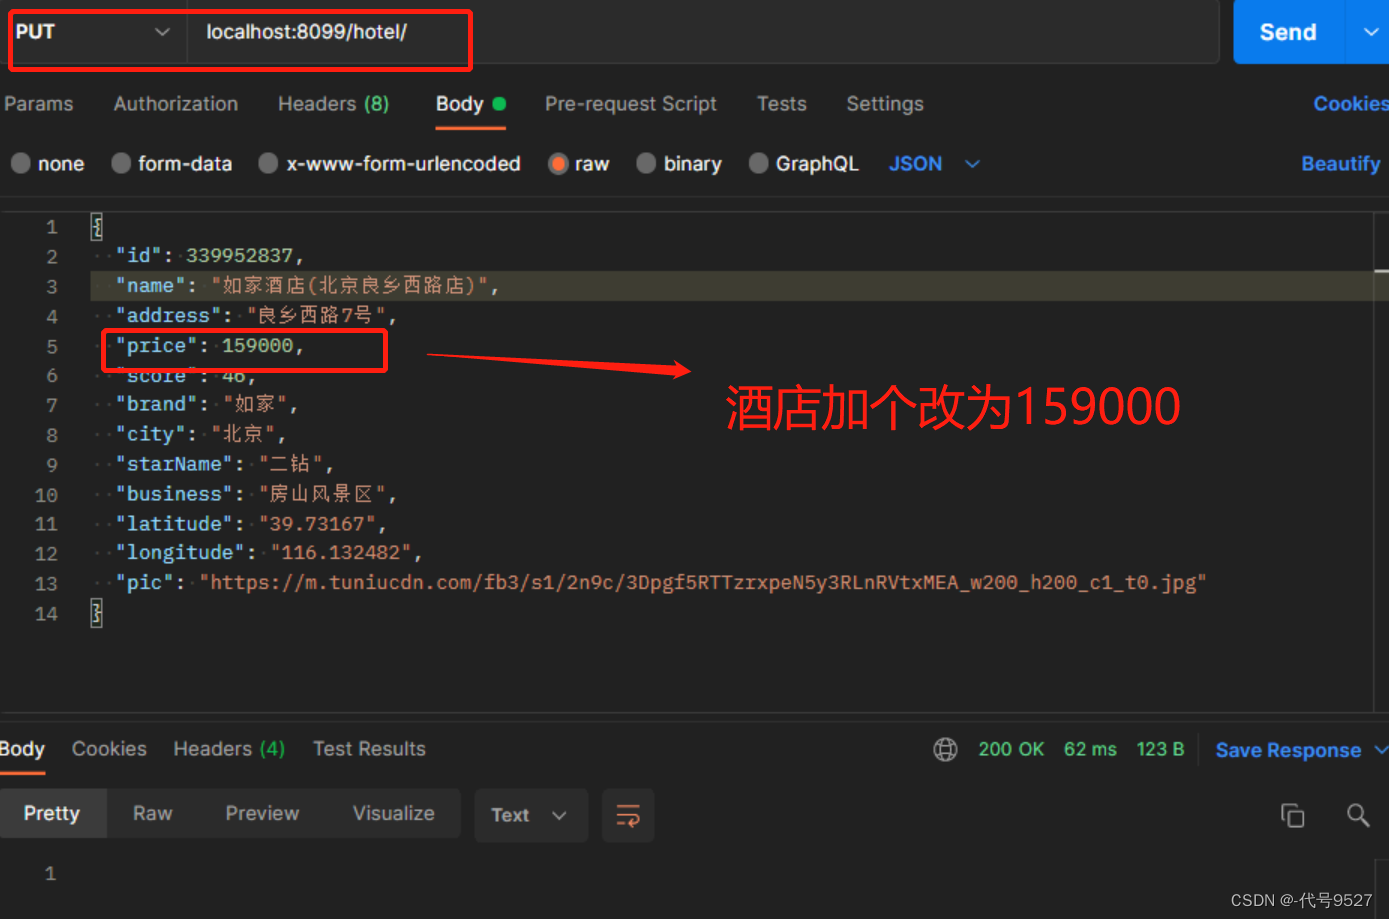Click the "address" line in the editor
This screenshot has width=1389, height=919.
tap(256, 316)
